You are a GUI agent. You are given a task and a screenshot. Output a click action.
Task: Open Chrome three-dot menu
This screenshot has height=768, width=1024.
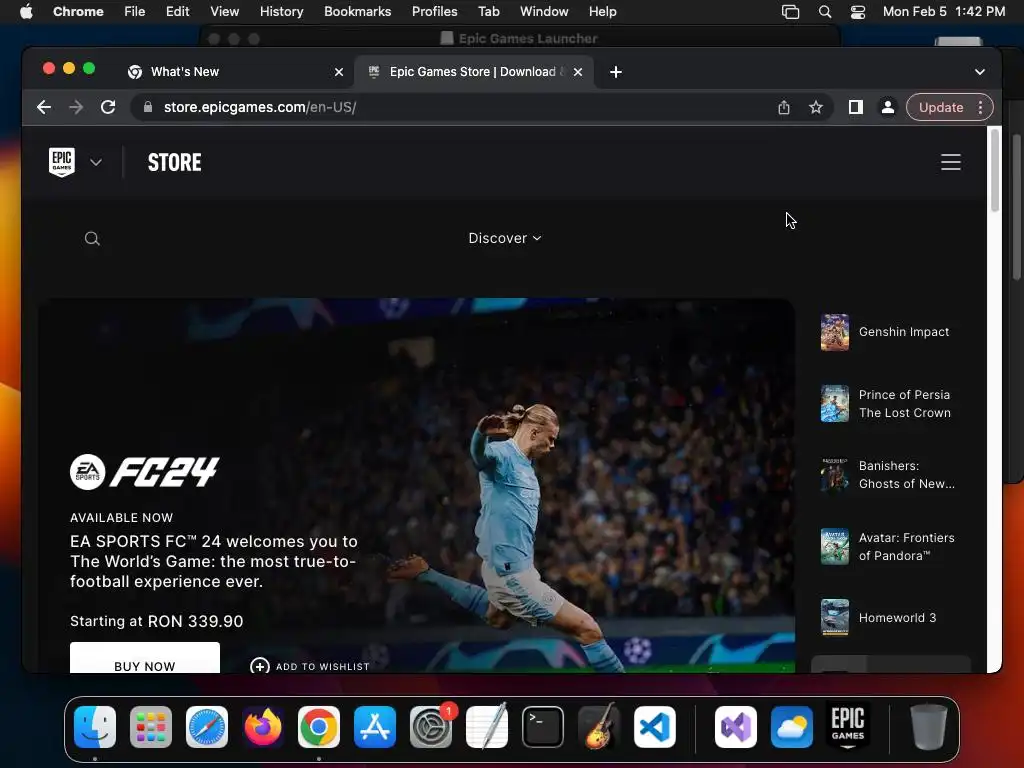tap(980, 107)
